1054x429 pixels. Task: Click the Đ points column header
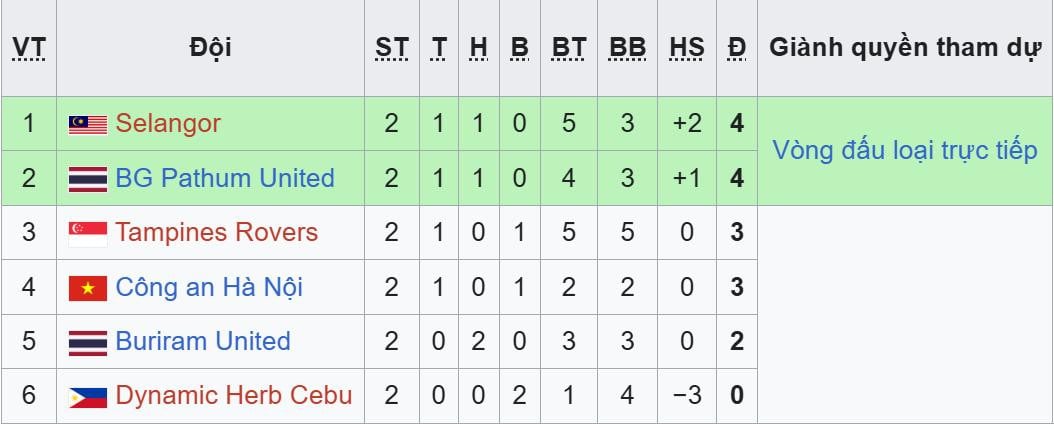(x=737, y=48)
